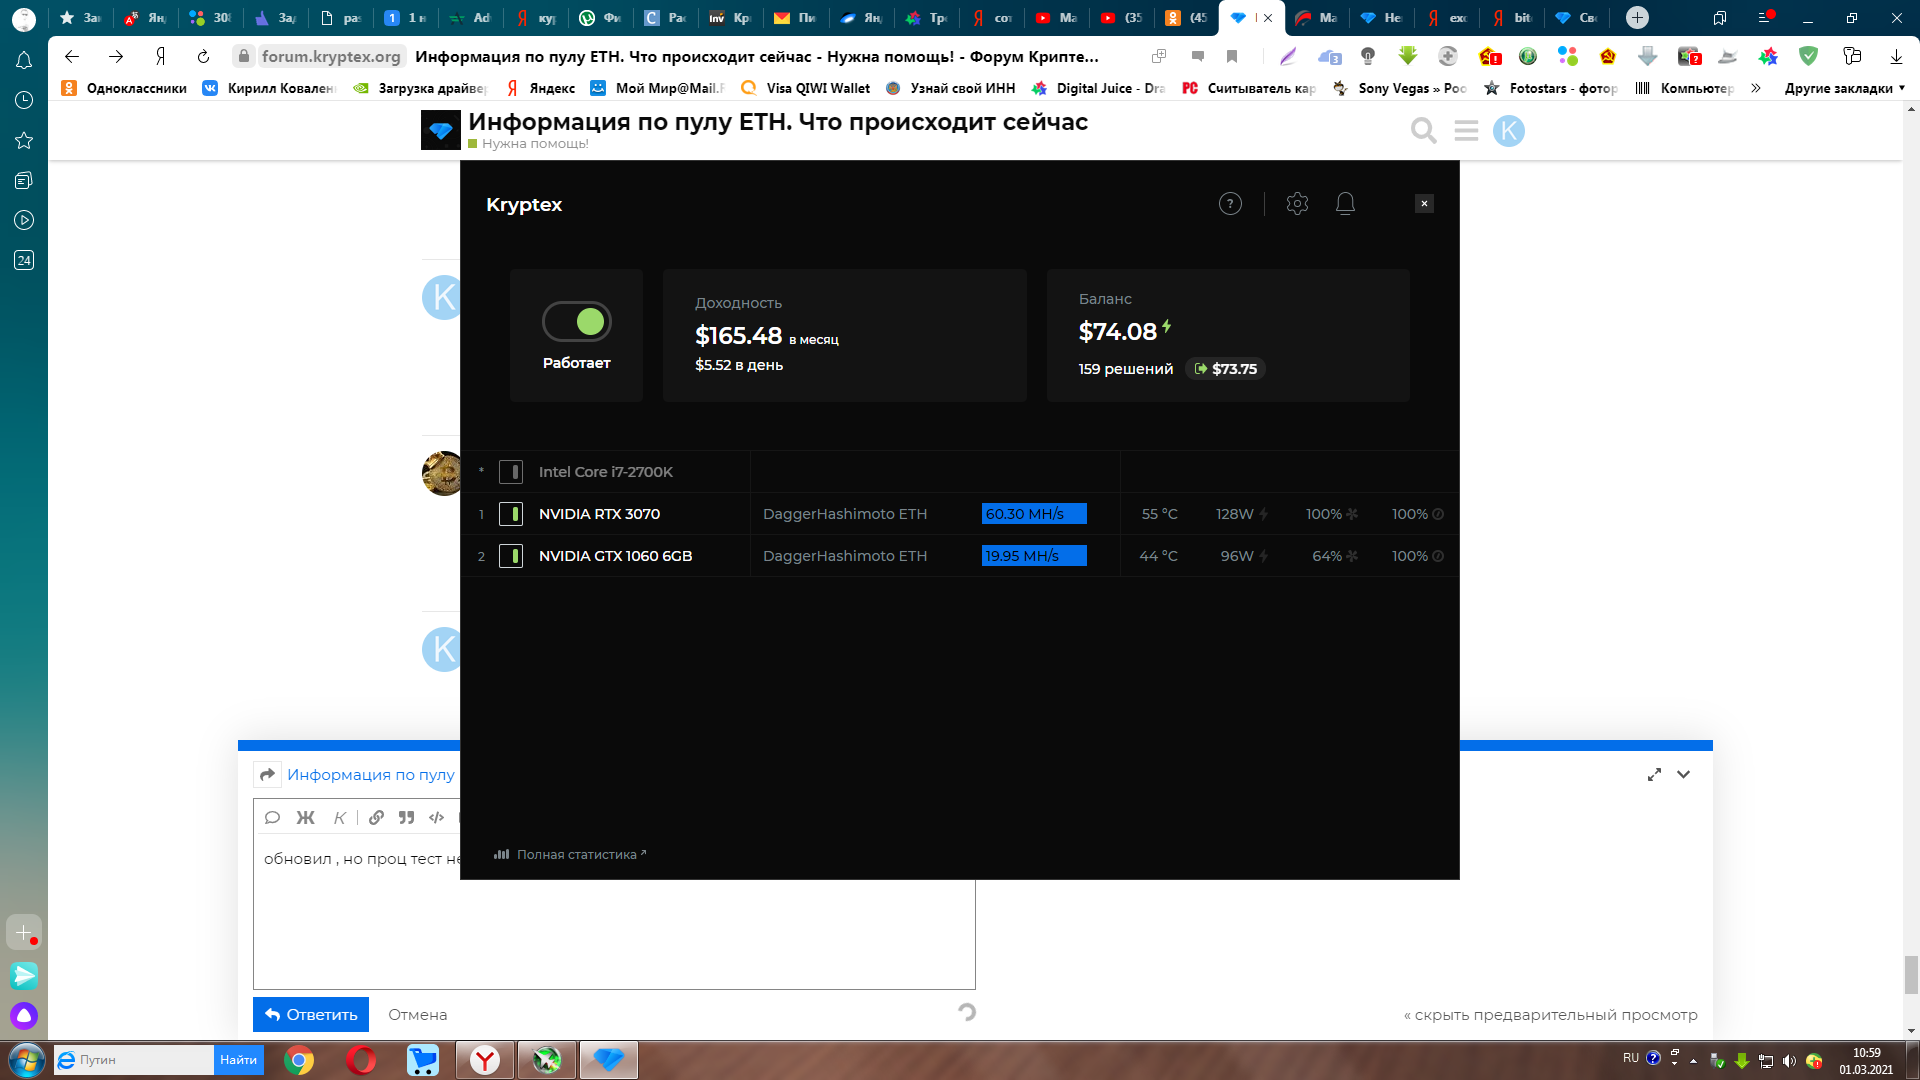The height and width of the screenshot is (1080, 1920).
Task: Open Opera from the taskbar
Action: point(361,1060)
